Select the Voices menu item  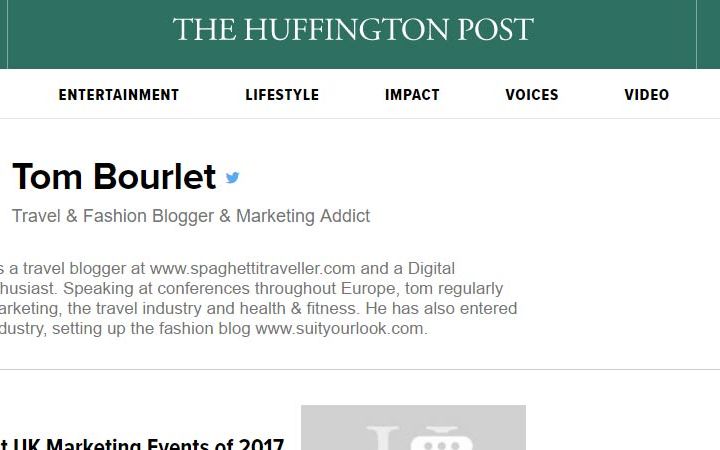[532, 95]
